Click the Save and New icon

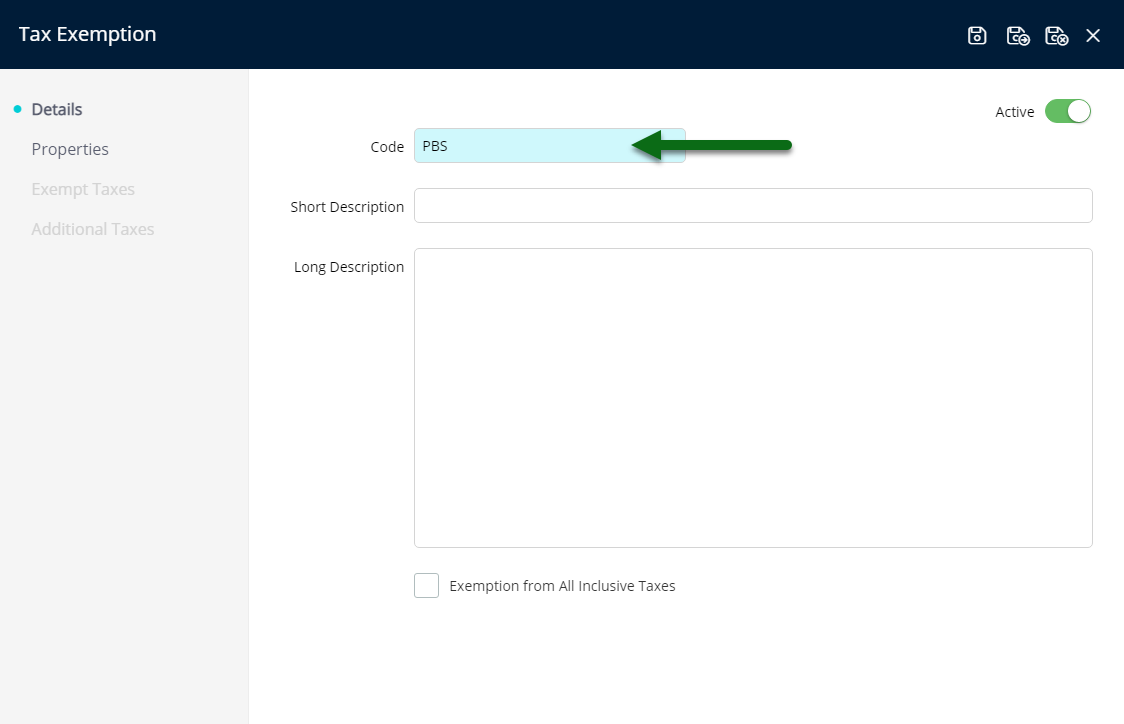coord(1018,35)
